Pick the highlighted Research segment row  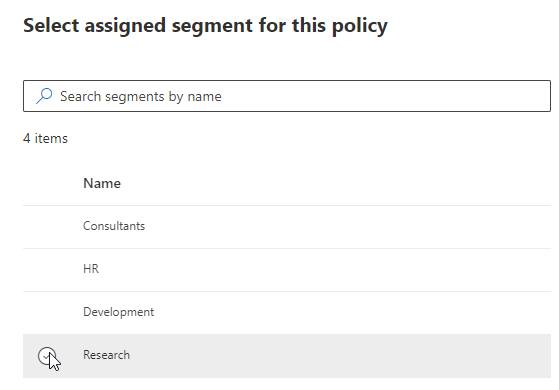click(x=287, y=356)
